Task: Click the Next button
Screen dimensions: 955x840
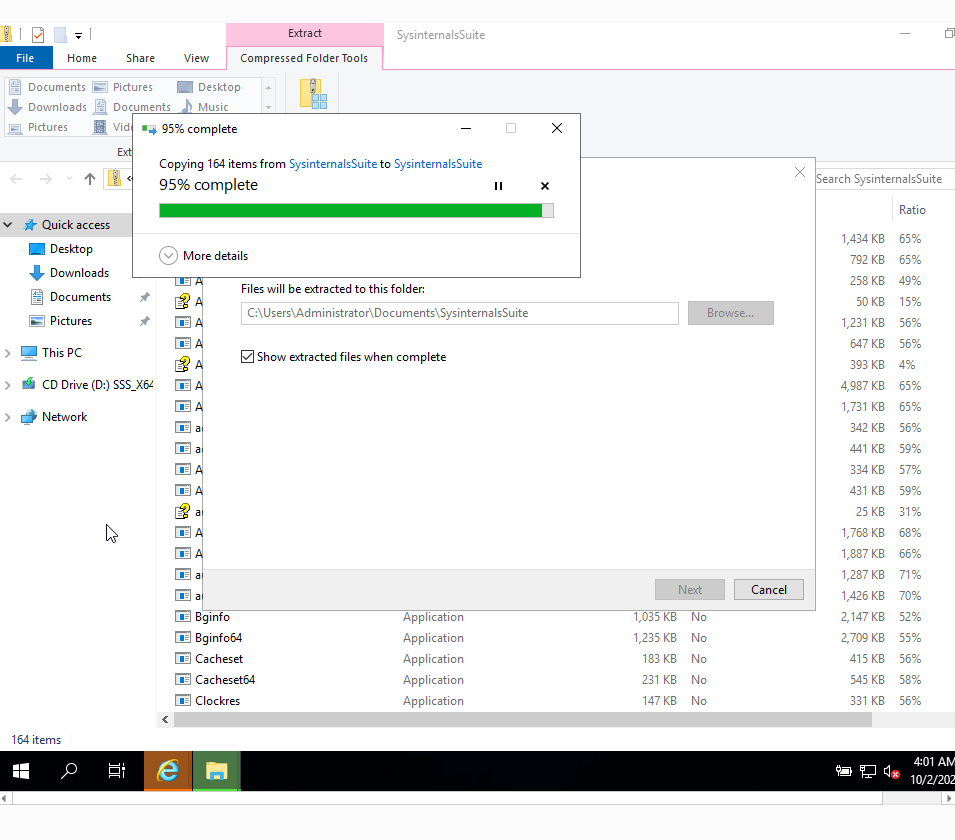Action: 689,590
